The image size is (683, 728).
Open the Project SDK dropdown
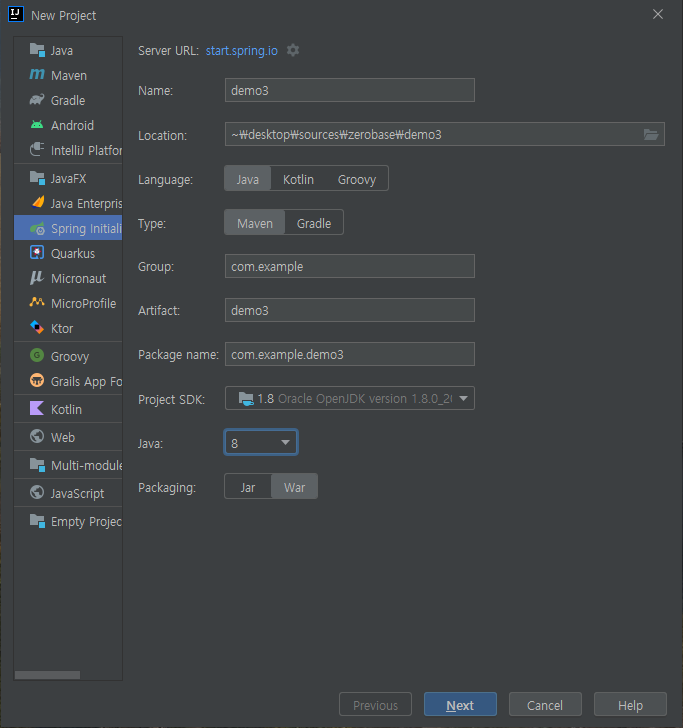pyautogui.click(x=350, y=398)
